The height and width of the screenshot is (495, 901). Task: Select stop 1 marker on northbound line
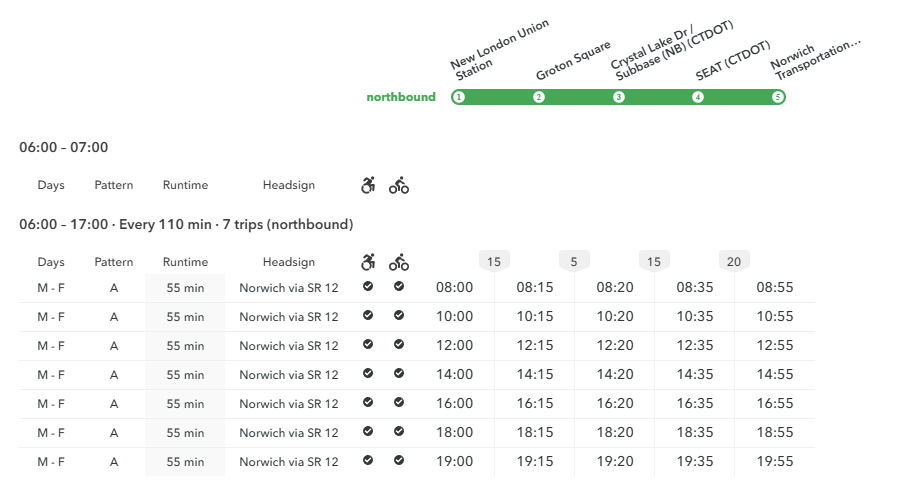pos(459,97)
